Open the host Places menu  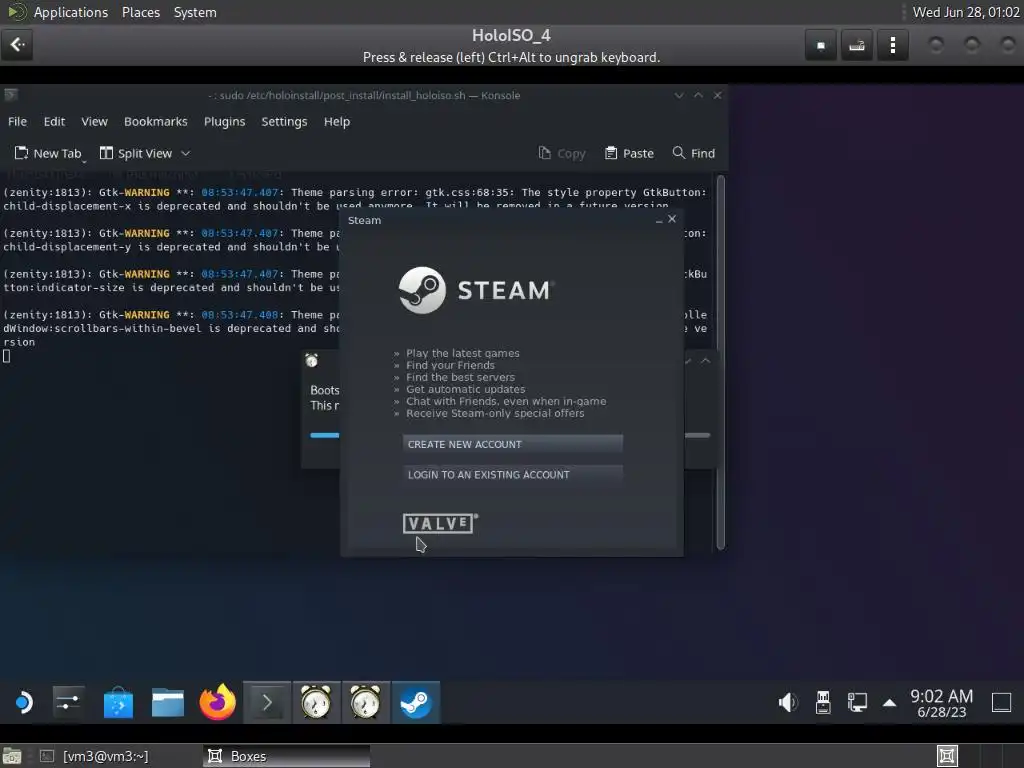pos(140,12)
